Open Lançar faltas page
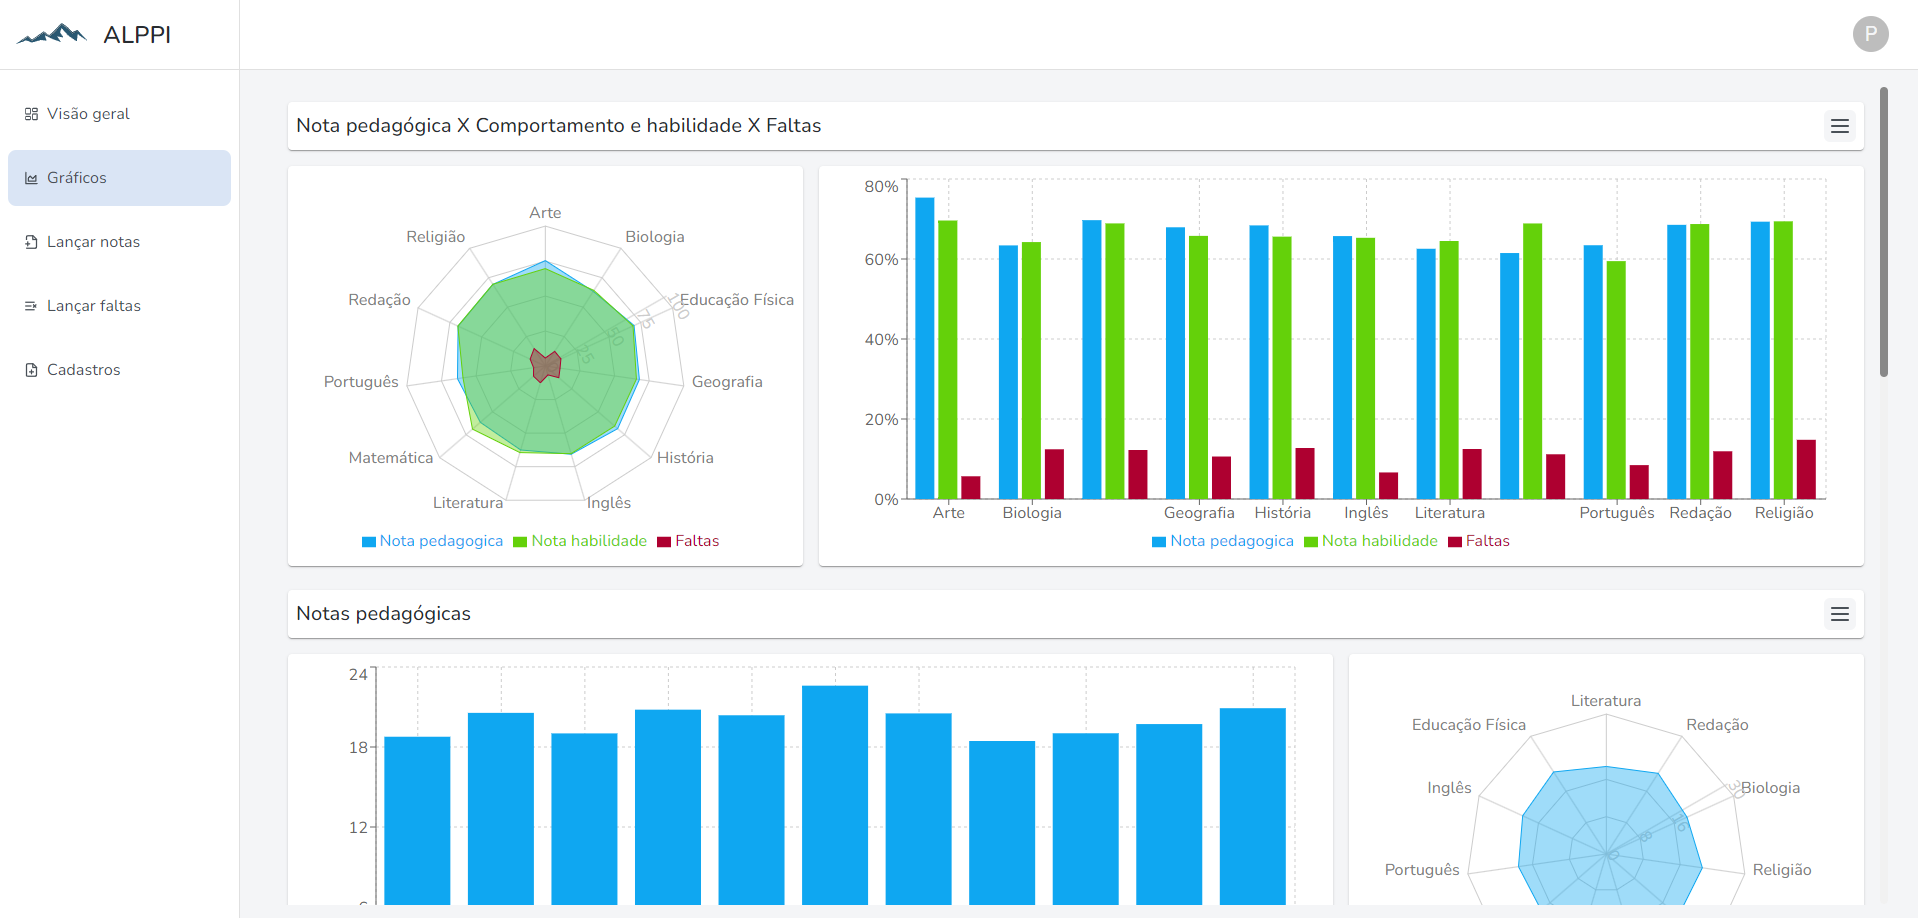 click(119, 306)
